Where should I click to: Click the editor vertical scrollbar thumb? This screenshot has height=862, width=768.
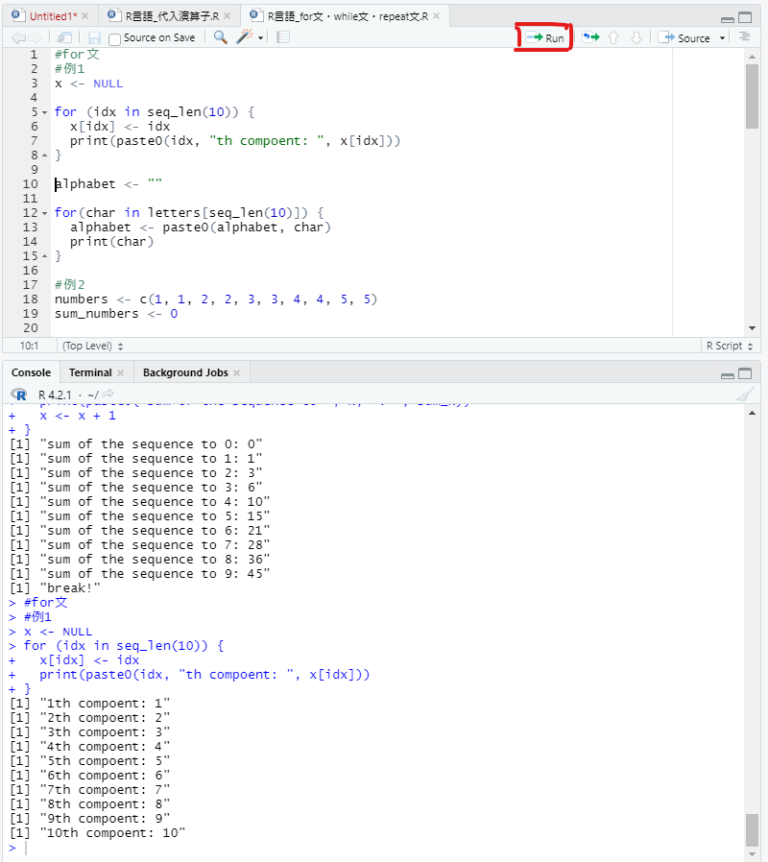pos(752,95)
